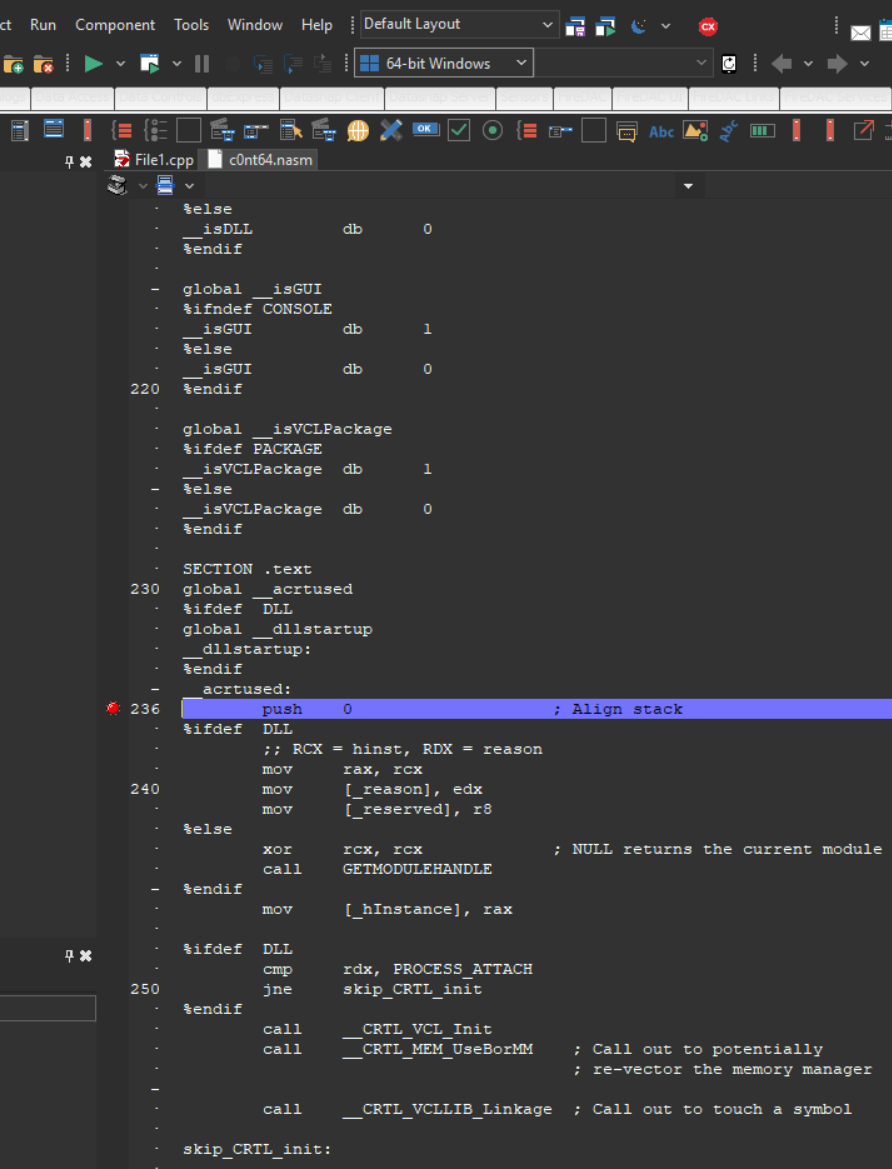Screen dimensions: 892x1169
Task: Click Save desktop layout icon
Action: 576,27
